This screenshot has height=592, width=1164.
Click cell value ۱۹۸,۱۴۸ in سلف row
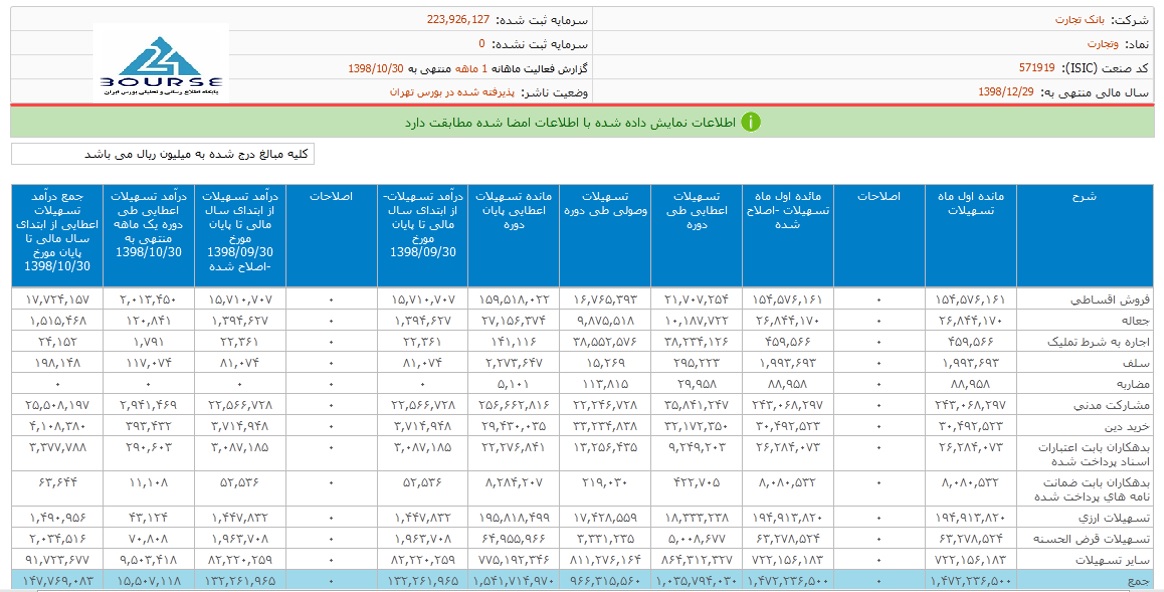tap(57, 363)
